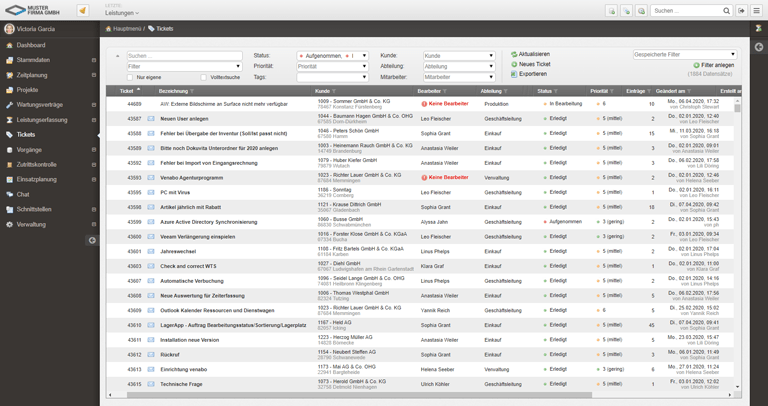Click the ticket search input field
768x406 pixels.
pos(184,56)
